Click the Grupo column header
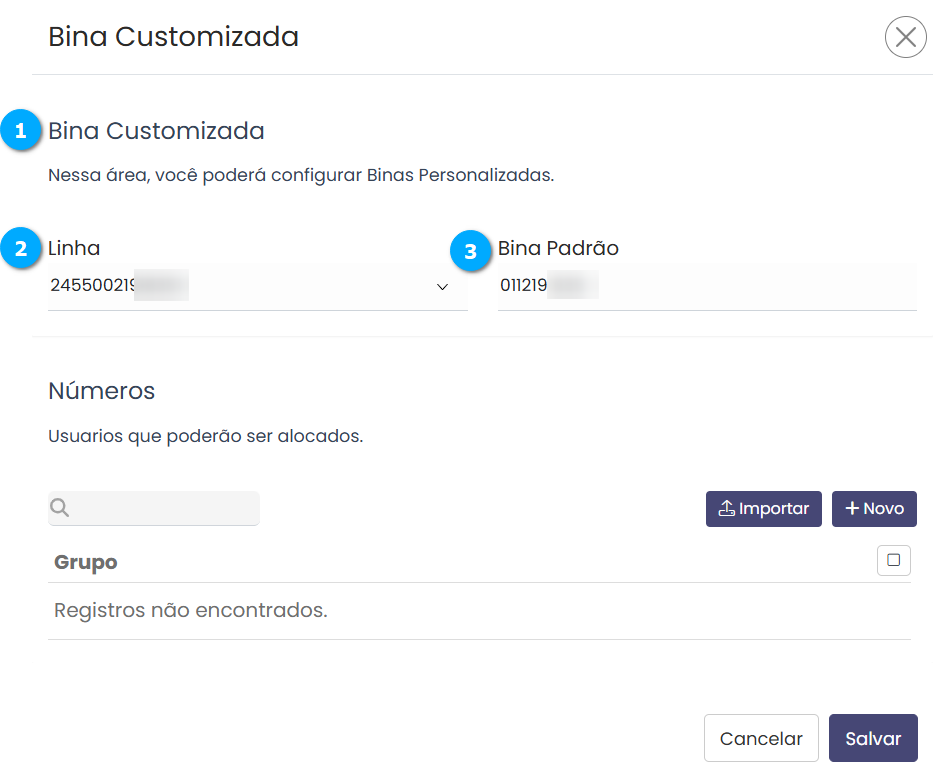The image size is (933, 766). coord(86,562)
